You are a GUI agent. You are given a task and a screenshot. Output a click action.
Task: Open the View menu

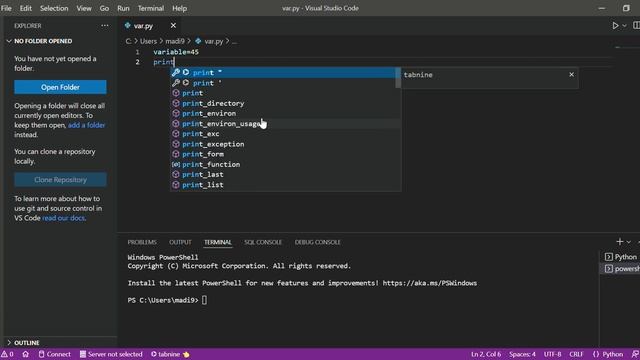84,8
